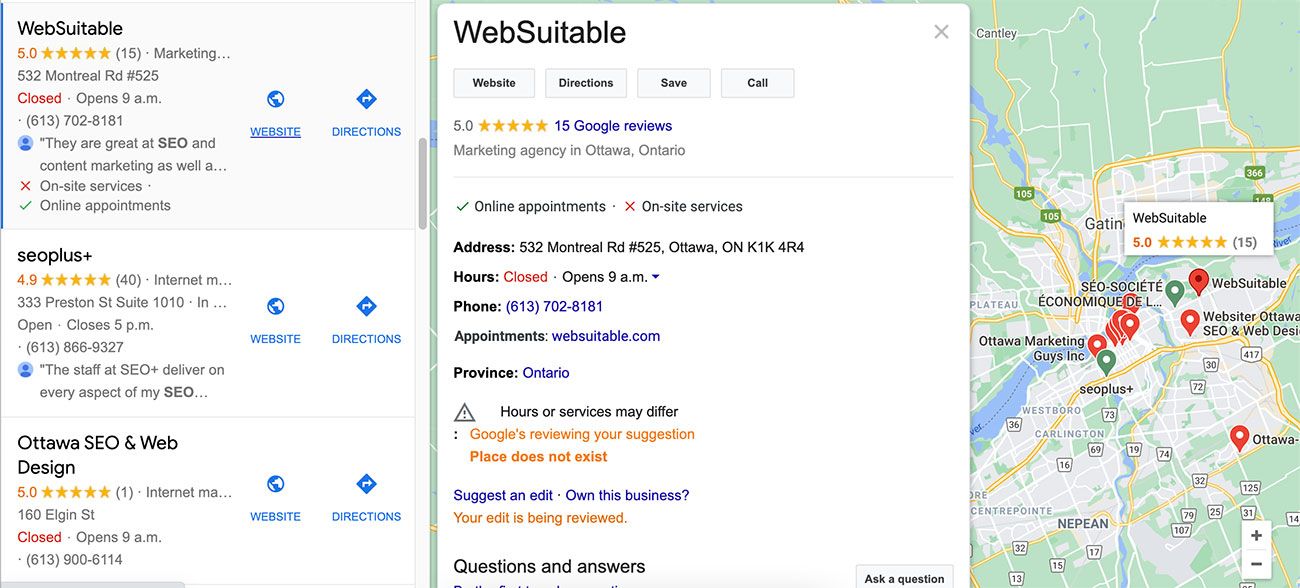Directions arrow icon for Ottawa SEO & Web Design
The width and height of the screenshot is (1300, 588).
(366, 484)
